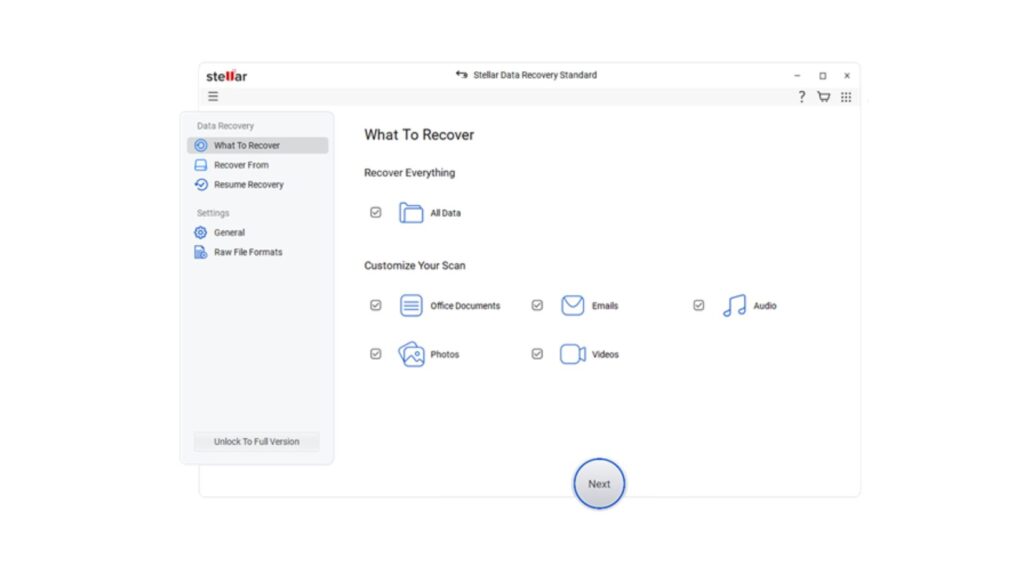
Task: Open the hamburger menu icon
Action: pos(213,97)
